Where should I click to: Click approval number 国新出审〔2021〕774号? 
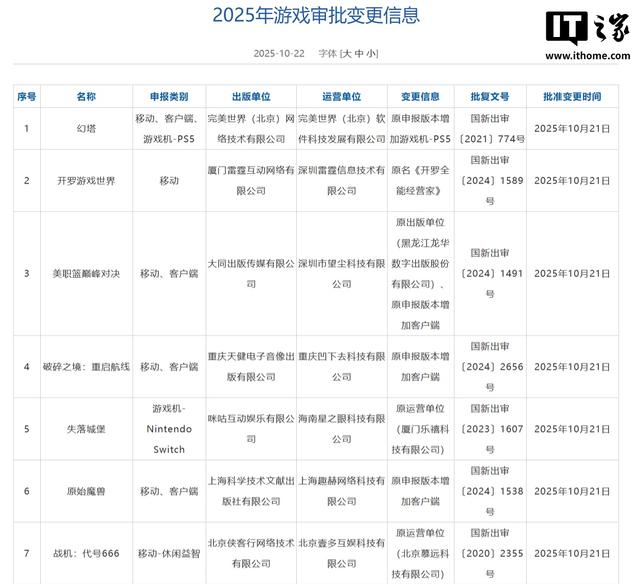coord(490,129)
